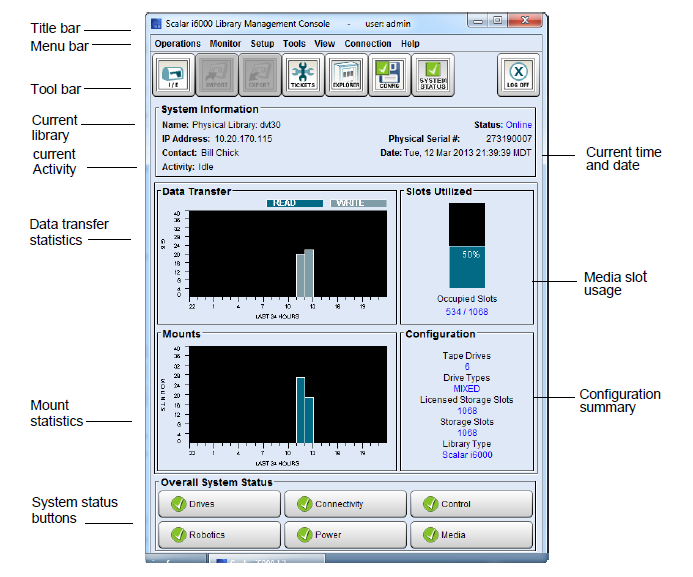Click the contact name Bill Chick
The height and width of the screenshot is (577, 693).
tap(220, 153)
